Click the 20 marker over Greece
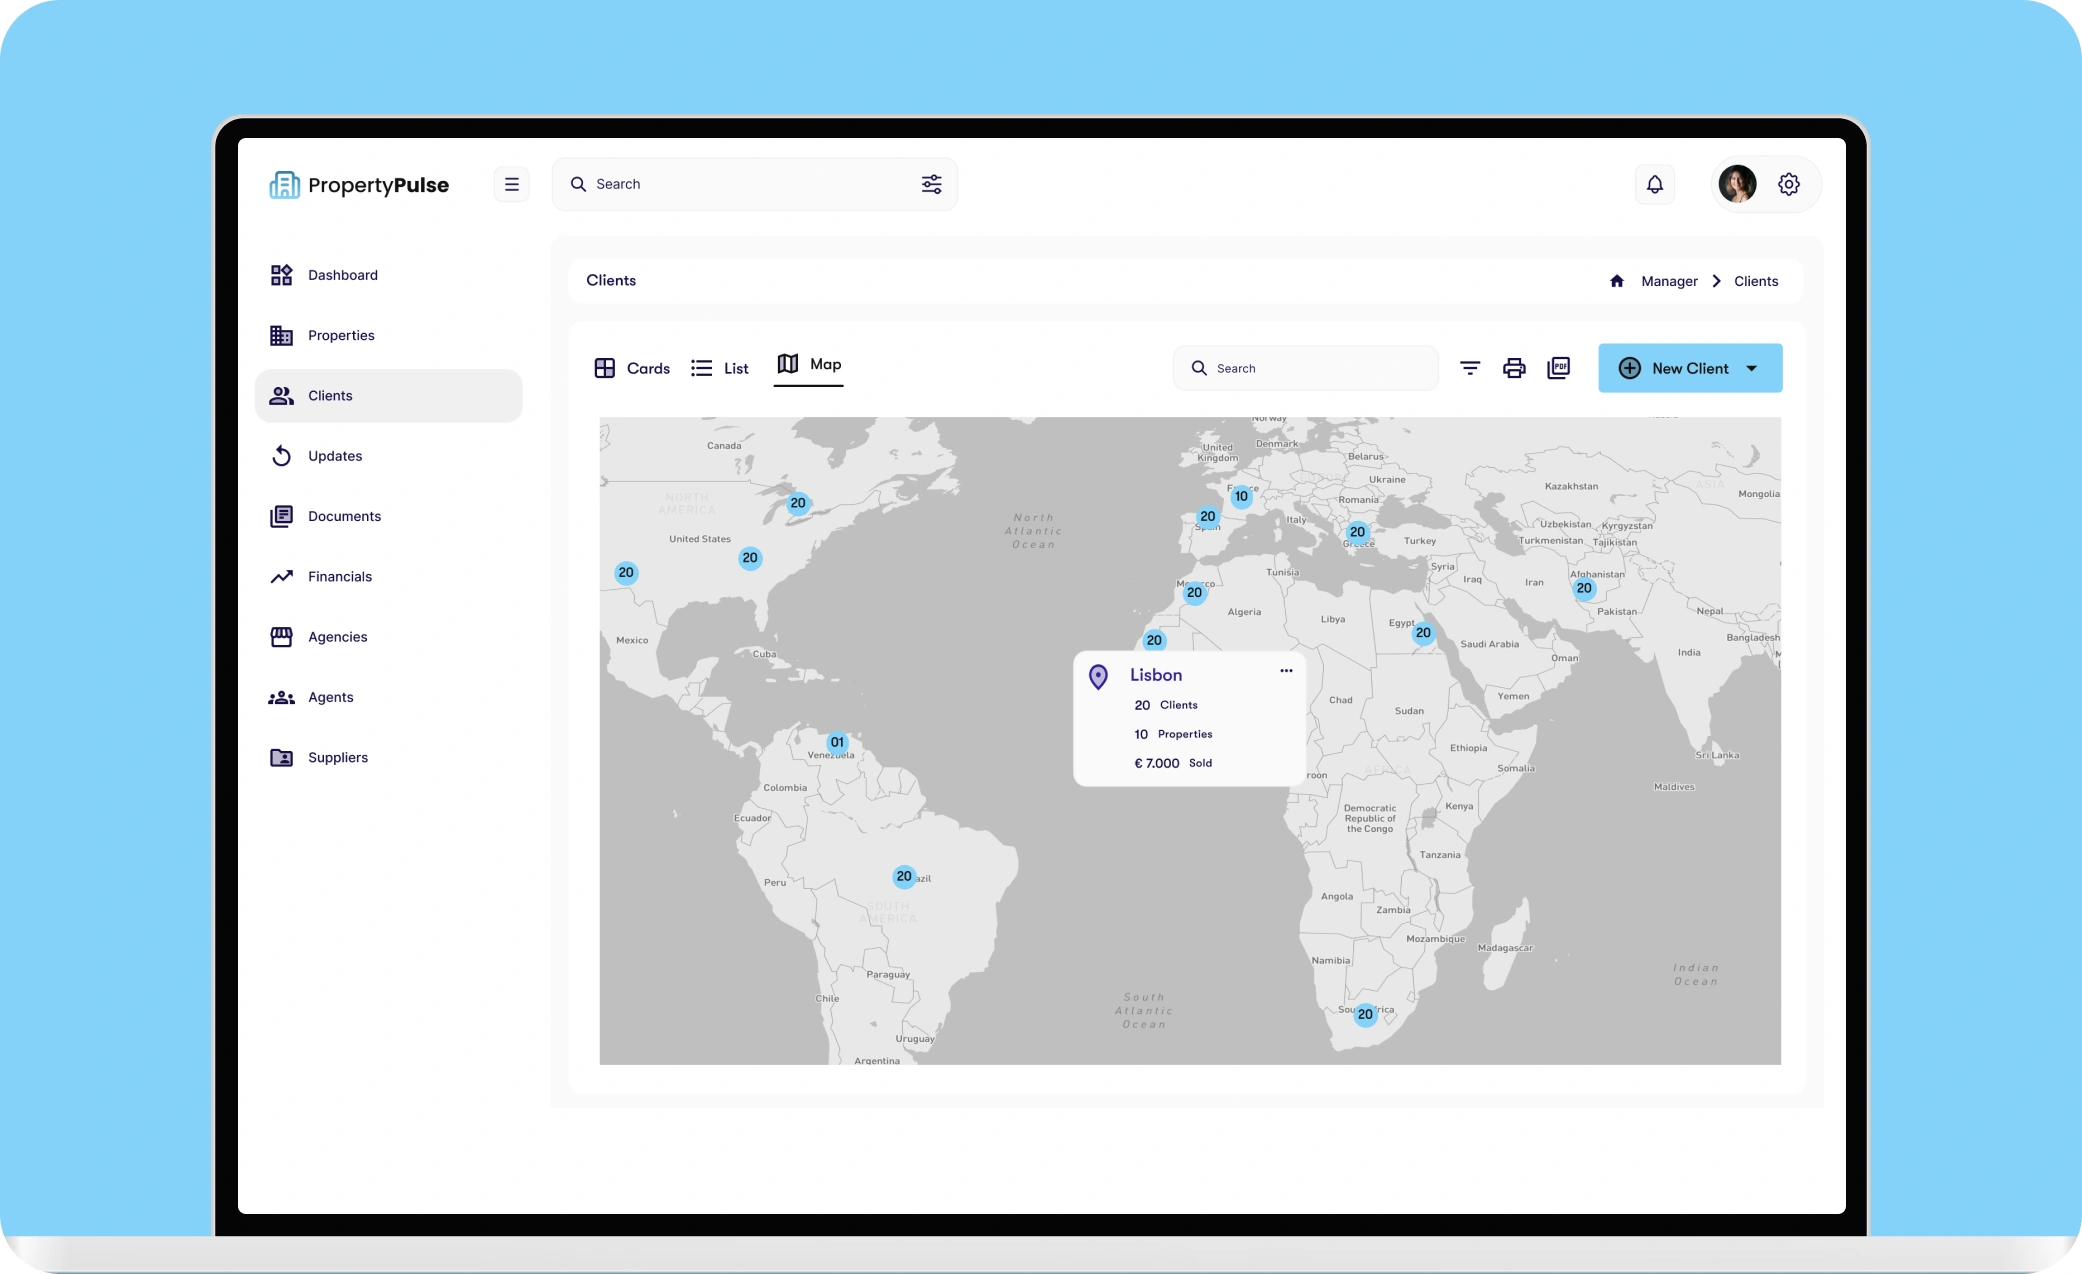 1357,532
